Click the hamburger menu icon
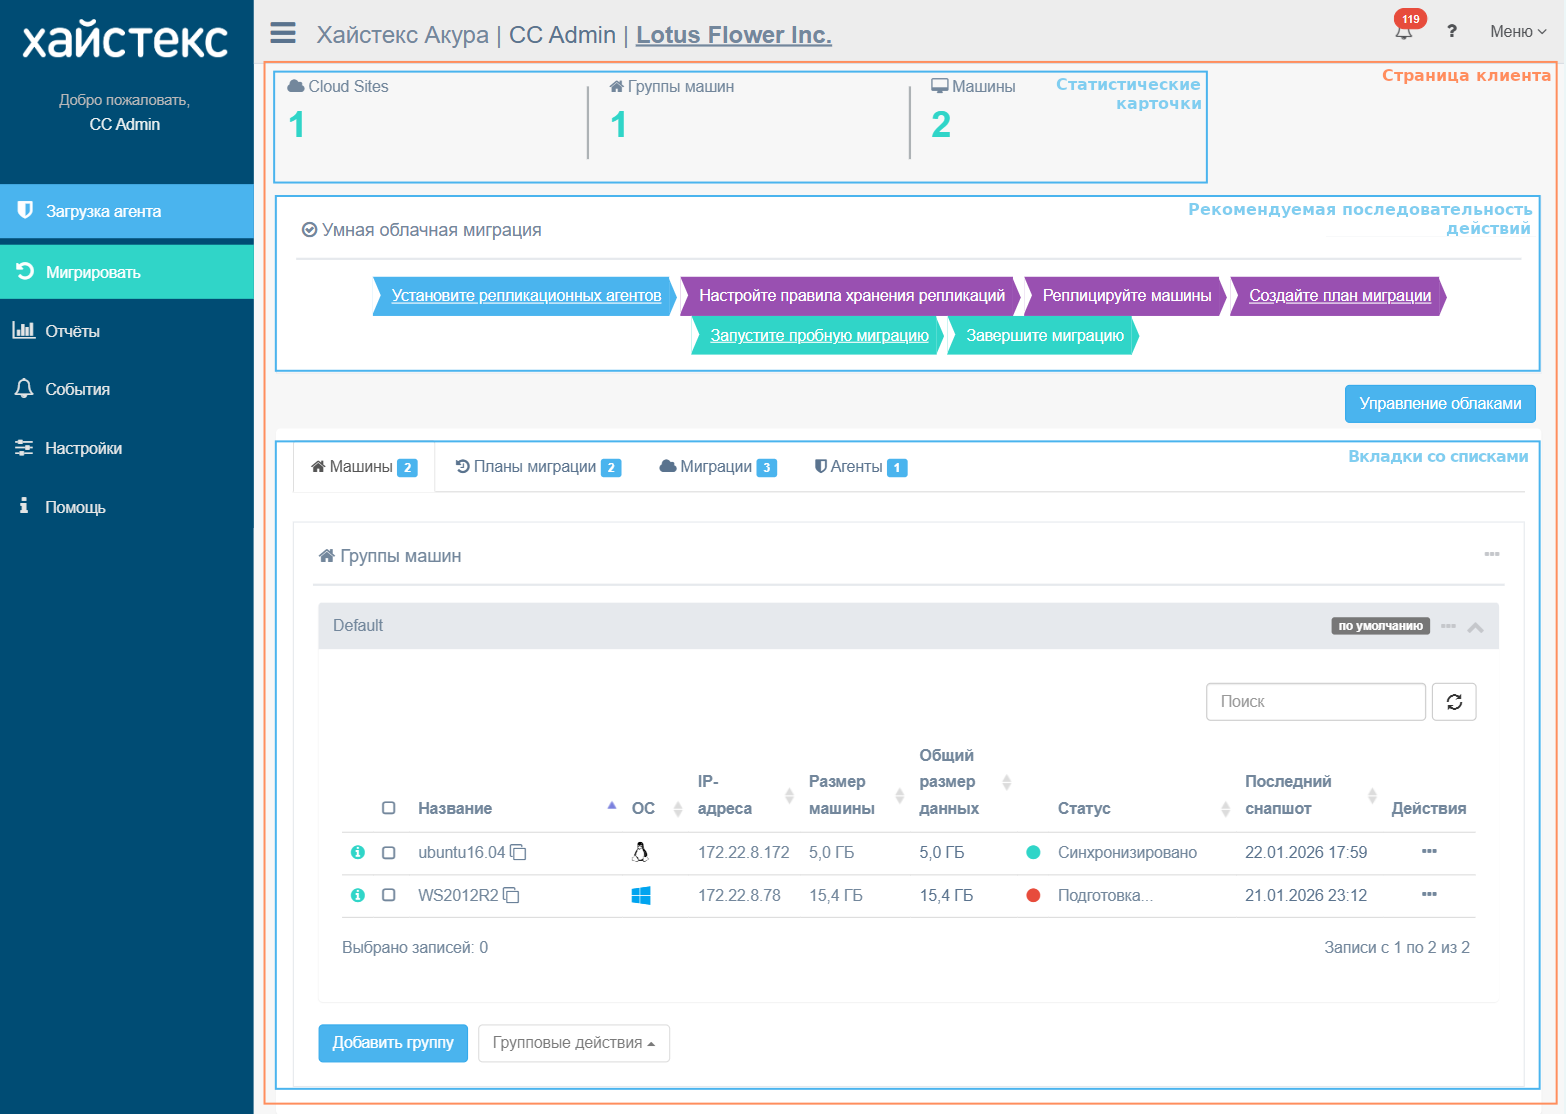The width and height of the screenshot is (1566, 1114). 283,33
